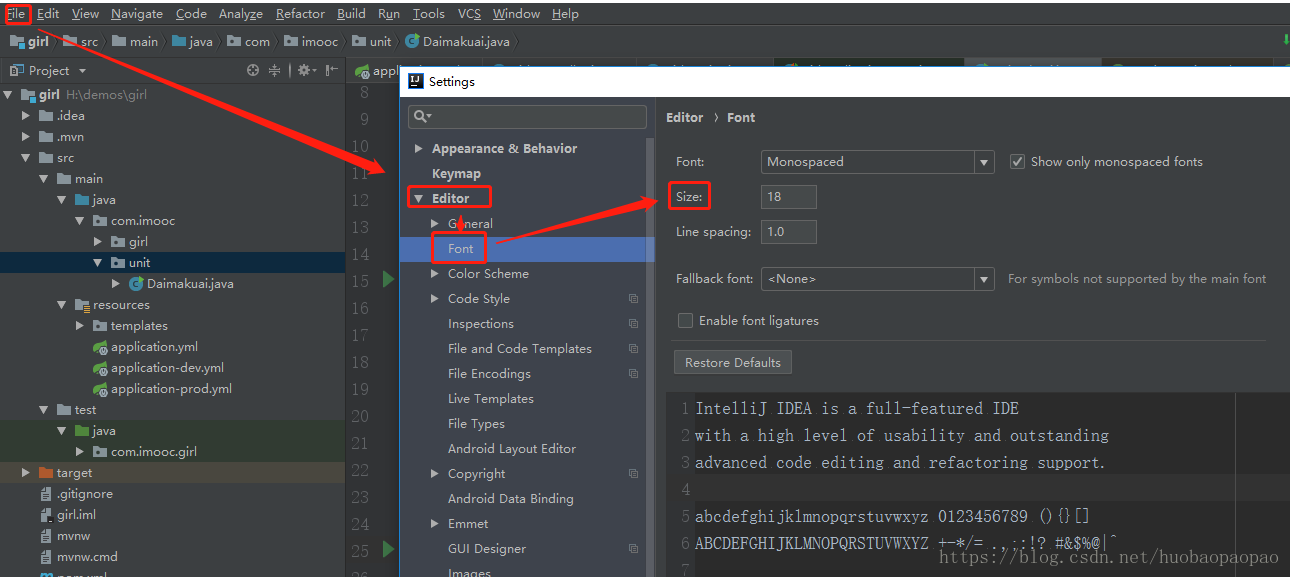The width and height of the screenshot is (1290, 577).
Task: Open the Project view selector dropdown
Action: pyautogui.click(x=82, y=71)
